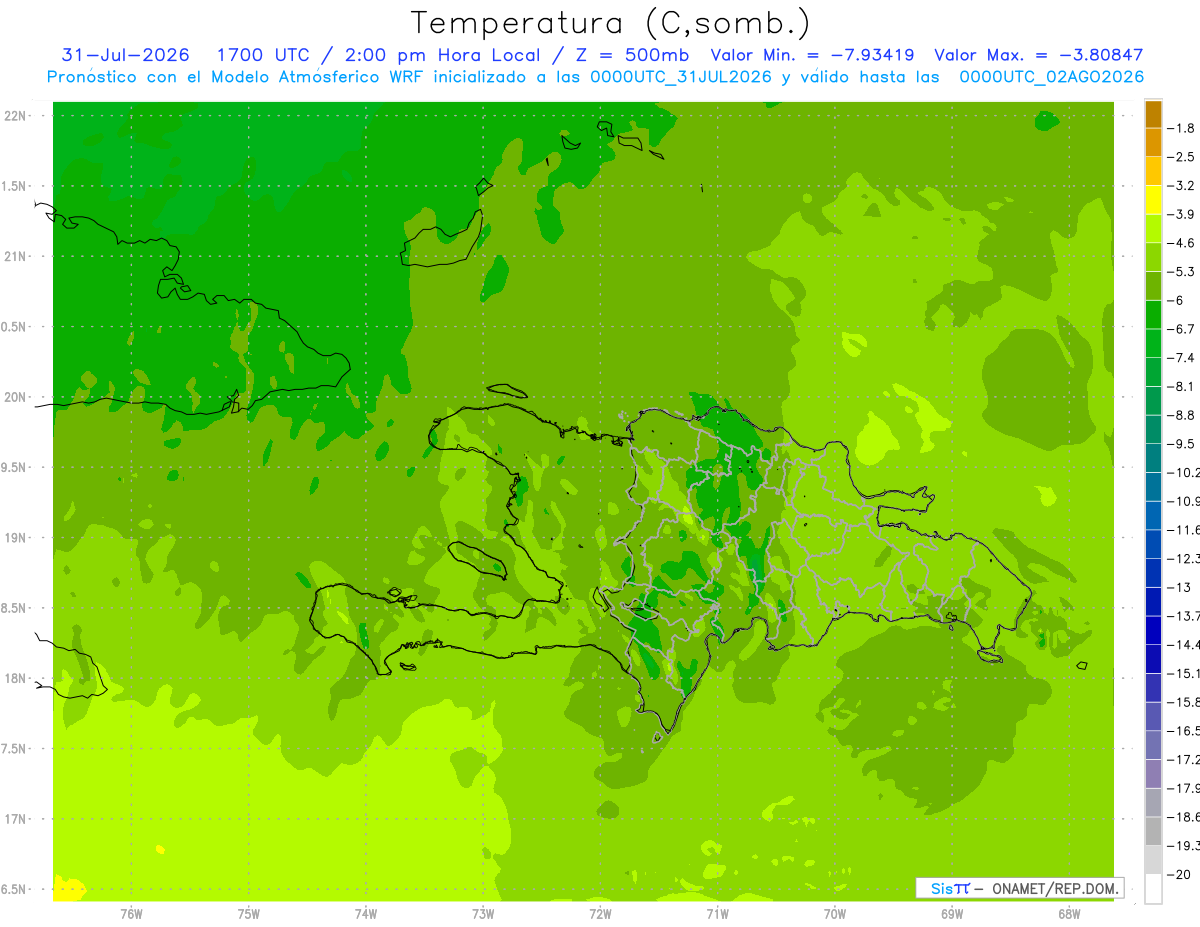Click the "72W" longitude label
This screenshot has height=927, width=1200.
coord(600,913)
